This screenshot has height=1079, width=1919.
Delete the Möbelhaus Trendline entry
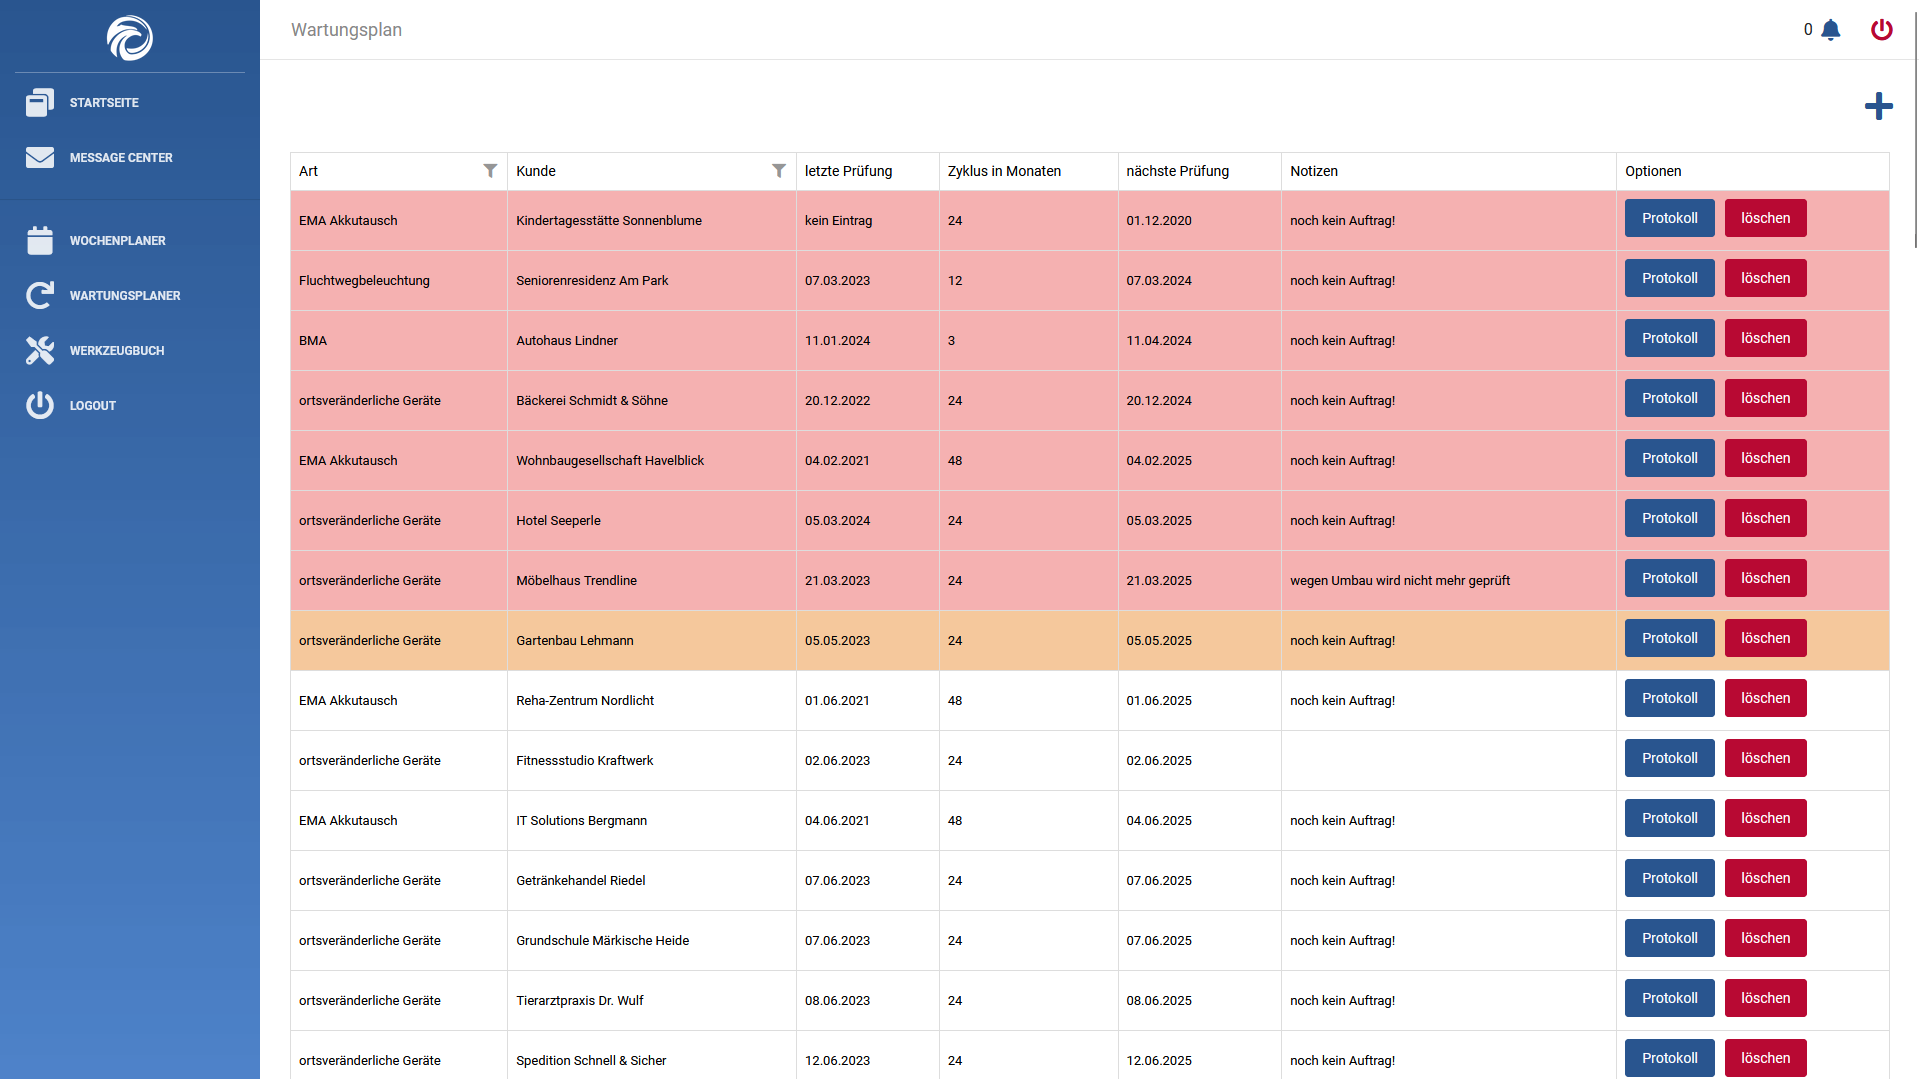click(x=1765, y=579)
